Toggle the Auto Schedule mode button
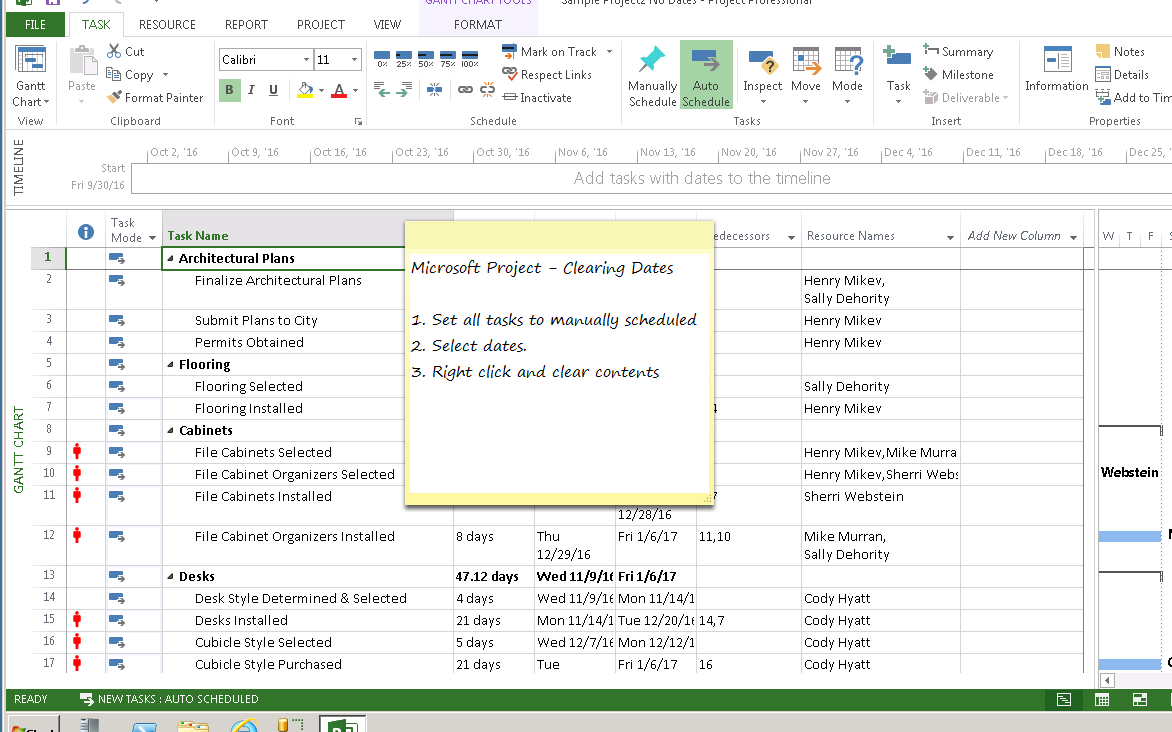 pos(706,75)
